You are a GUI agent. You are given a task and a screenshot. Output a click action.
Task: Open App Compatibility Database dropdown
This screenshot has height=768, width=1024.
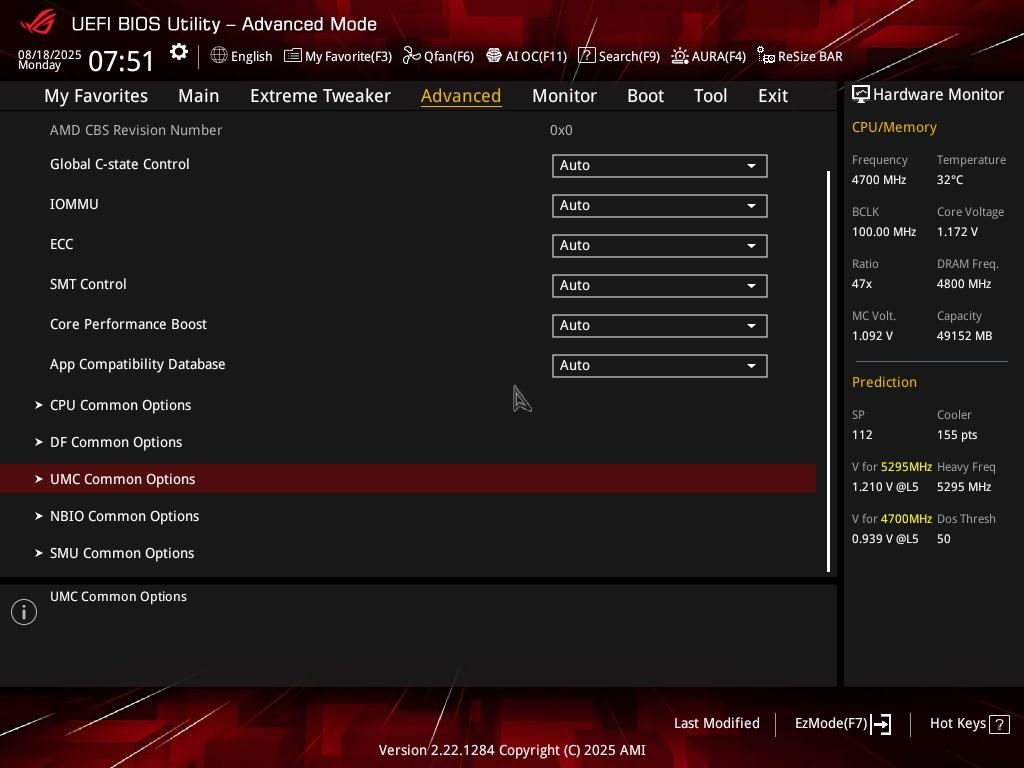[x=660, y=366]
